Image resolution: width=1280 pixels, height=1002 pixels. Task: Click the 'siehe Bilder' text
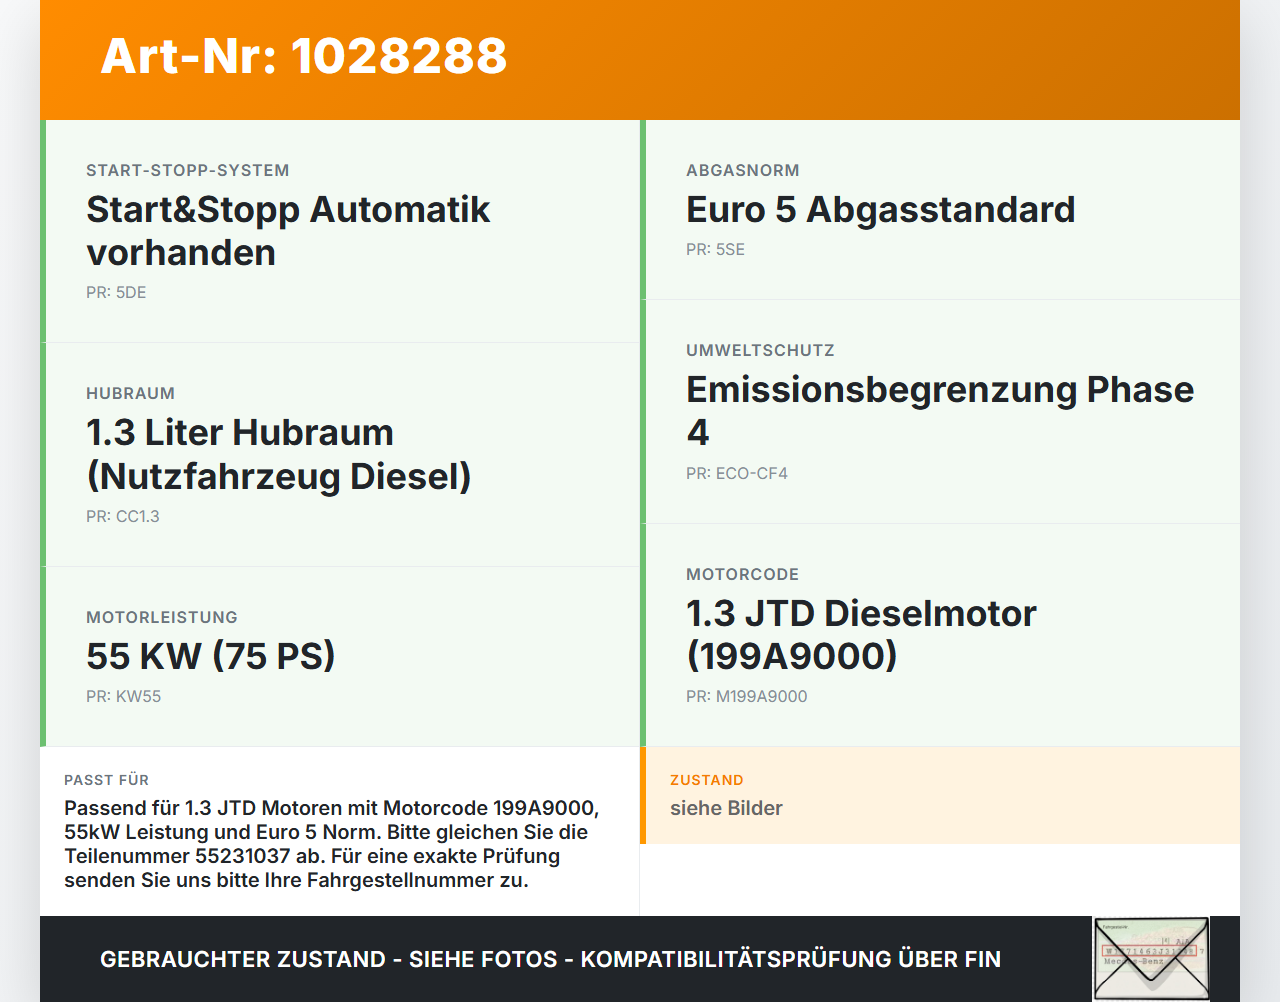(x=726, y=808)
